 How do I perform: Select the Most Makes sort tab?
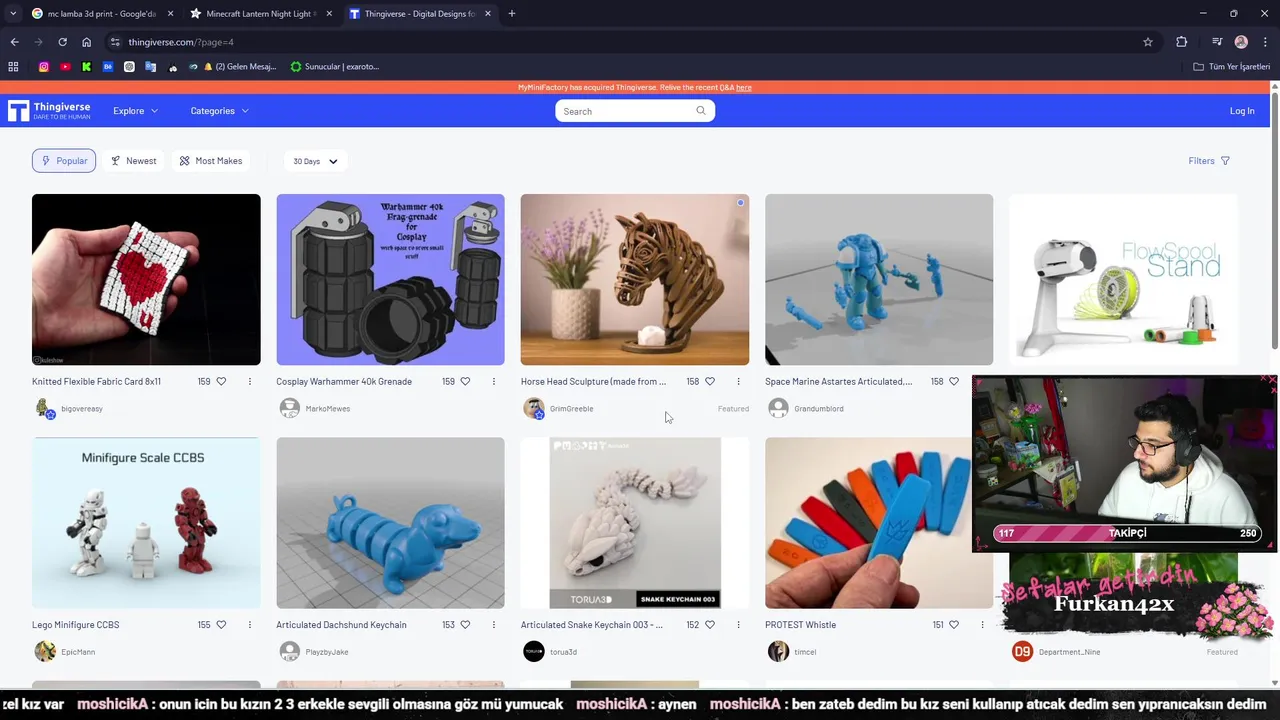[x=211, y=161]
